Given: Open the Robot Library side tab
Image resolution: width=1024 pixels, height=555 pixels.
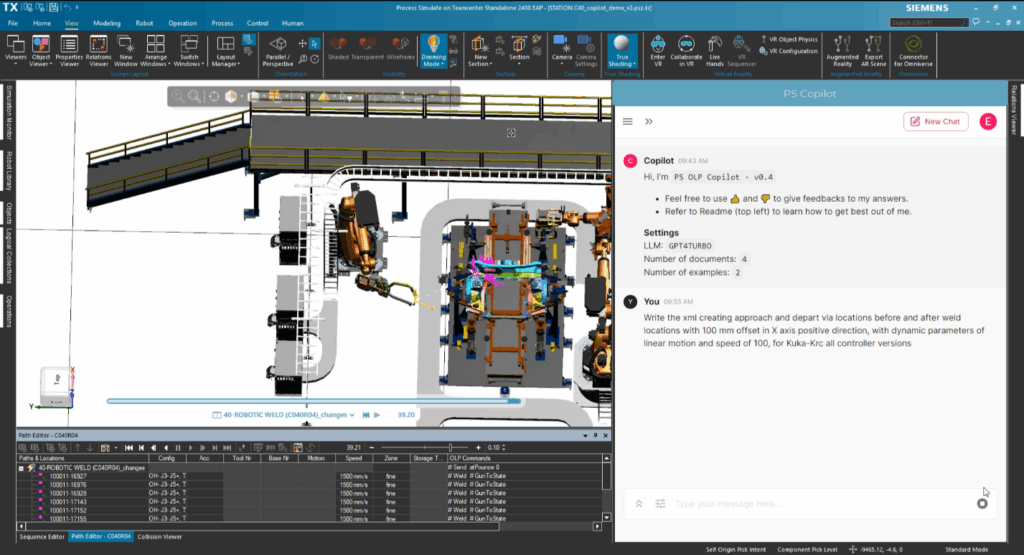Looking at the screenshot, I should (x=8, y=170).
